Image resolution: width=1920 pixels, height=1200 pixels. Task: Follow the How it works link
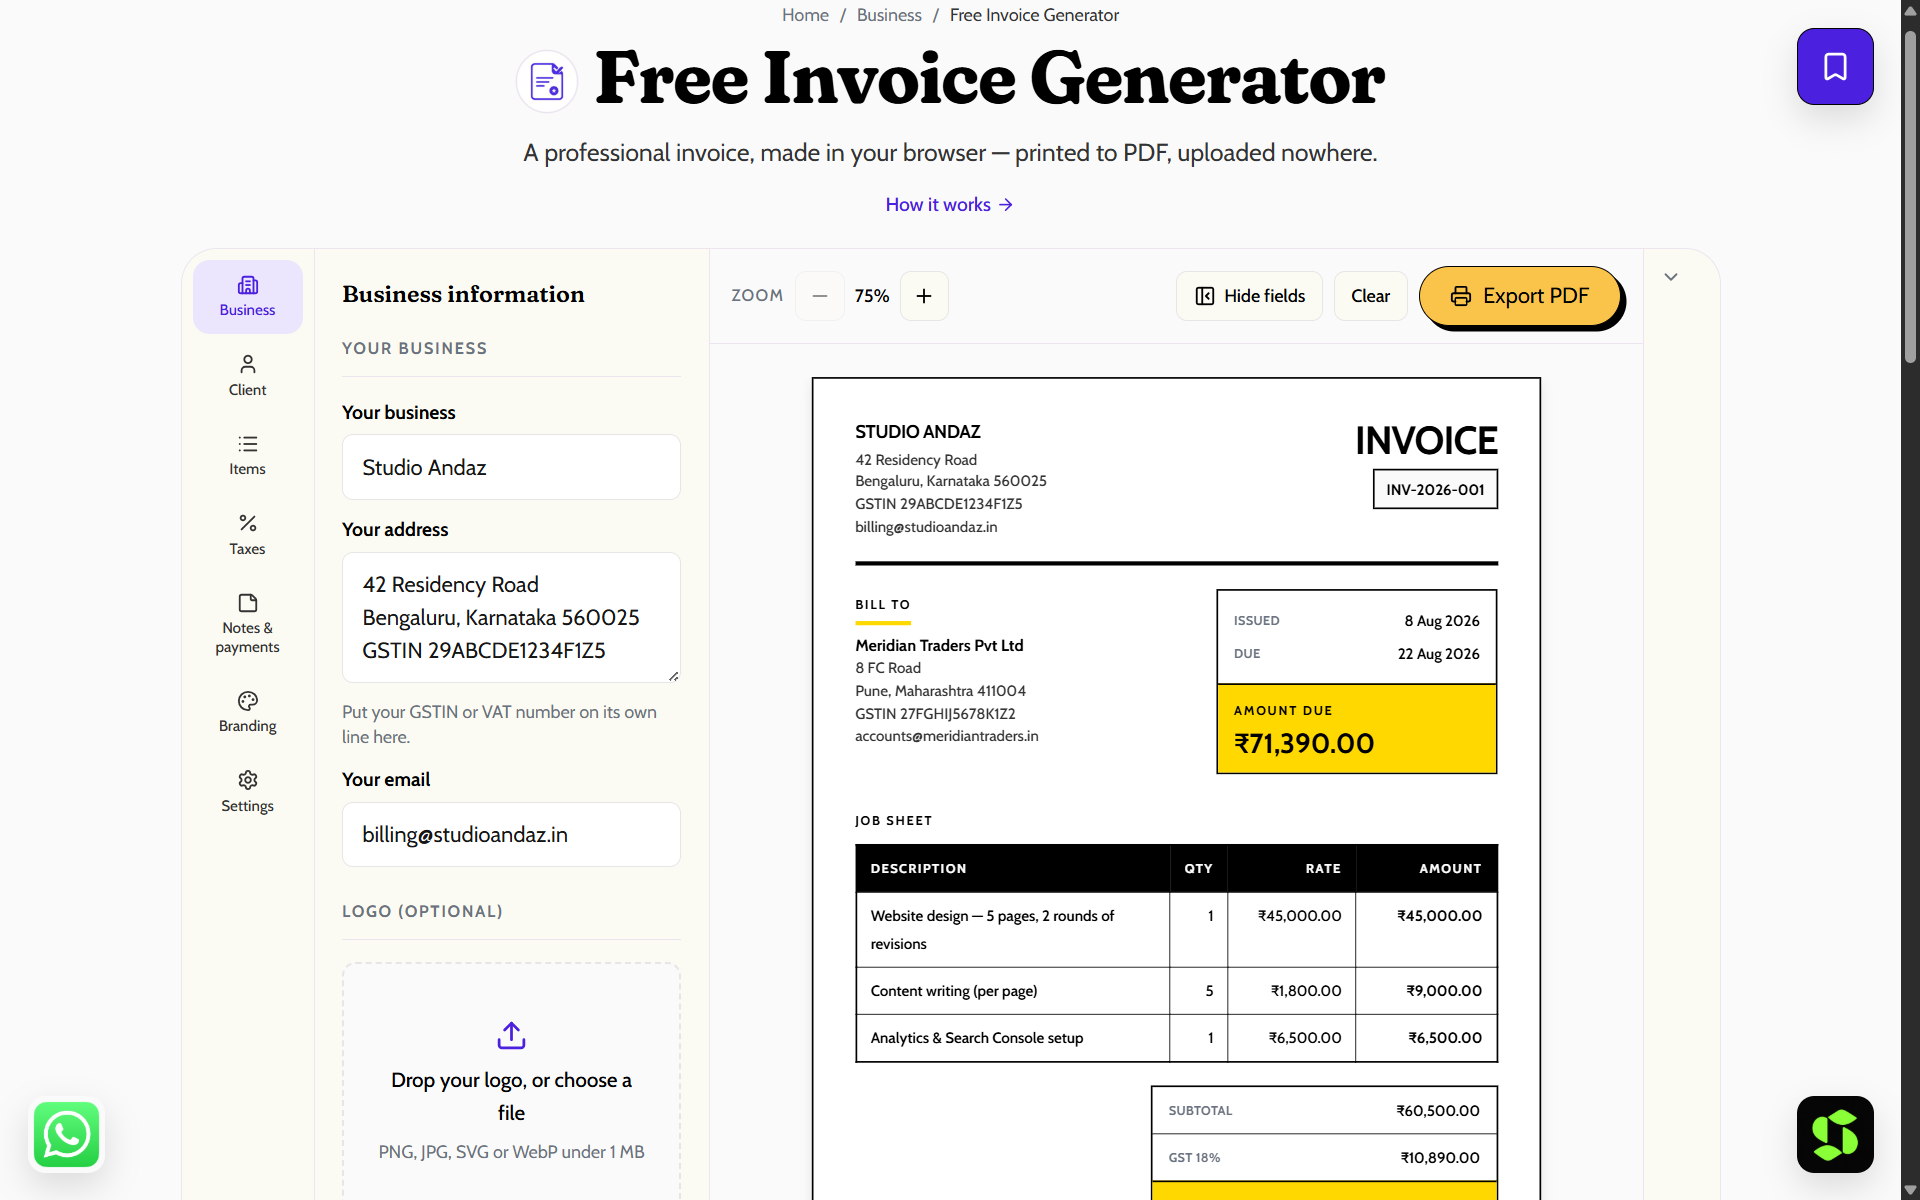click(x=949, y=205)
